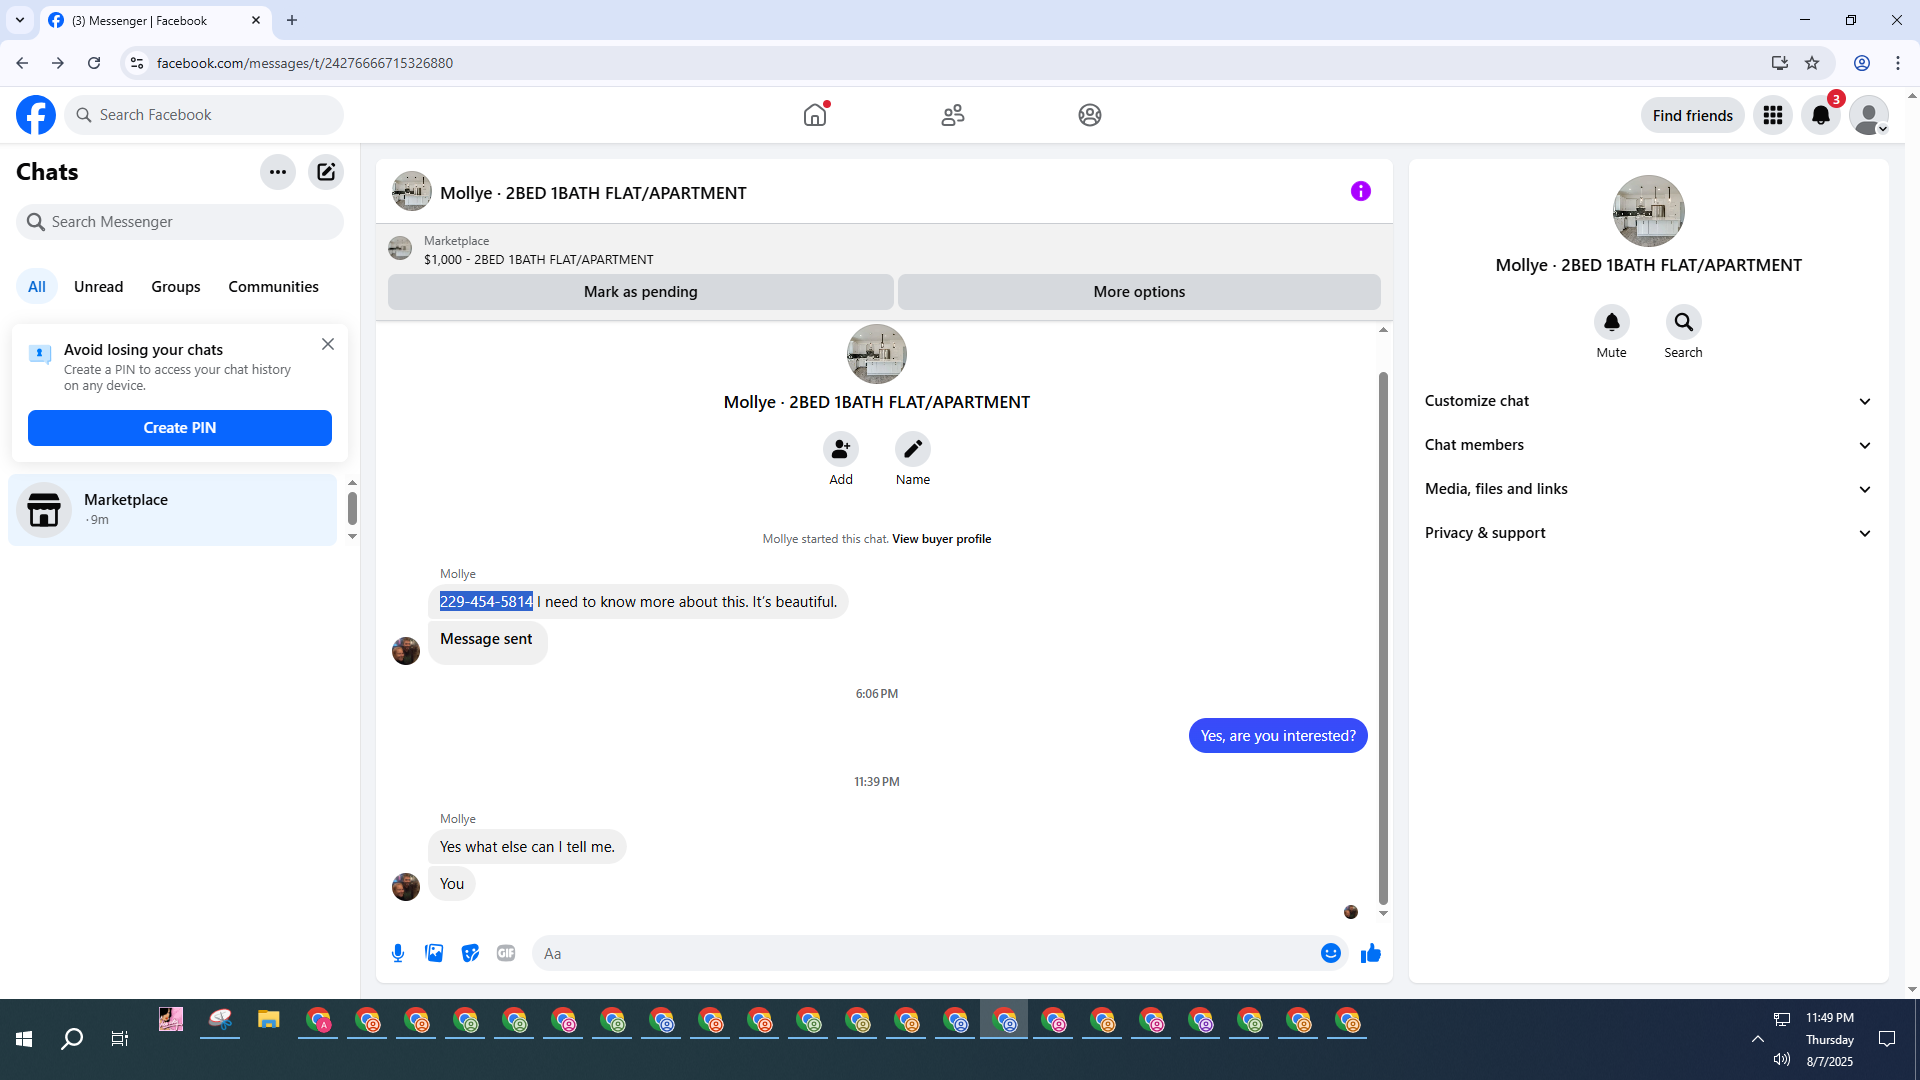Expand Chat members section
Viewport: 1920px width, 1080px height.
[1648, 445]
